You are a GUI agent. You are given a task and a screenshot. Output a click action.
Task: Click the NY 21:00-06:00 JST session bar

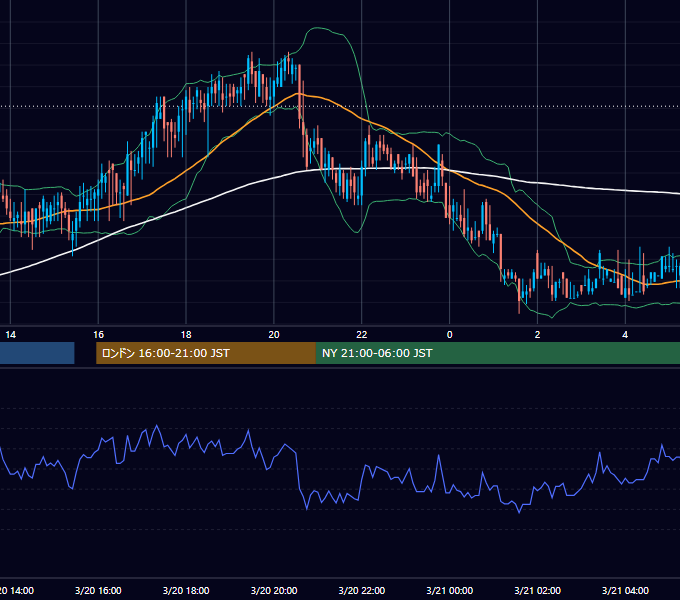498,353
